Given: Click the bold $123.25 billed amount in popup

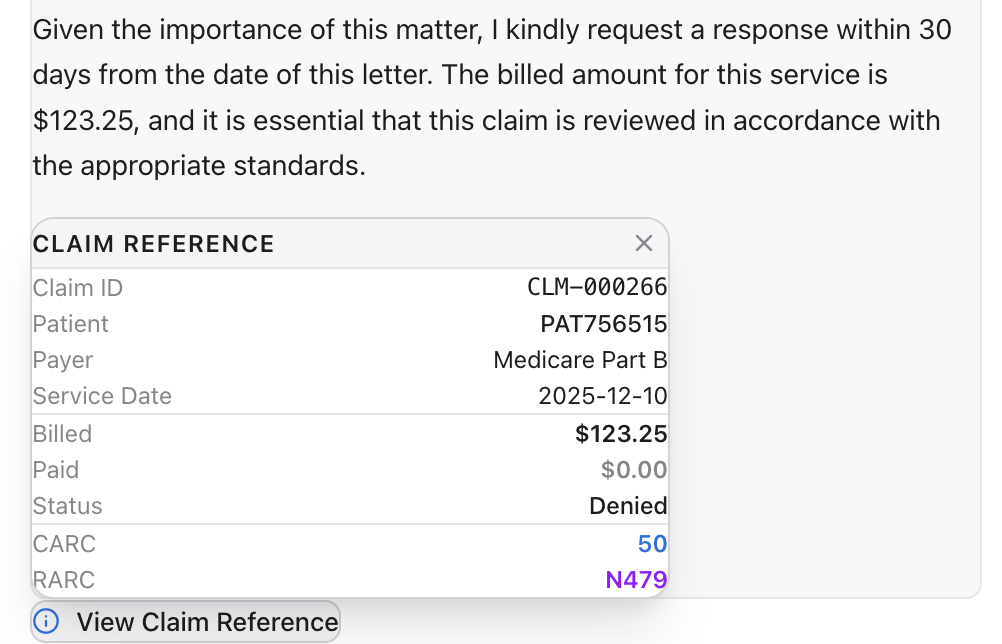Looking at the screenshot, I should (621, 434).
